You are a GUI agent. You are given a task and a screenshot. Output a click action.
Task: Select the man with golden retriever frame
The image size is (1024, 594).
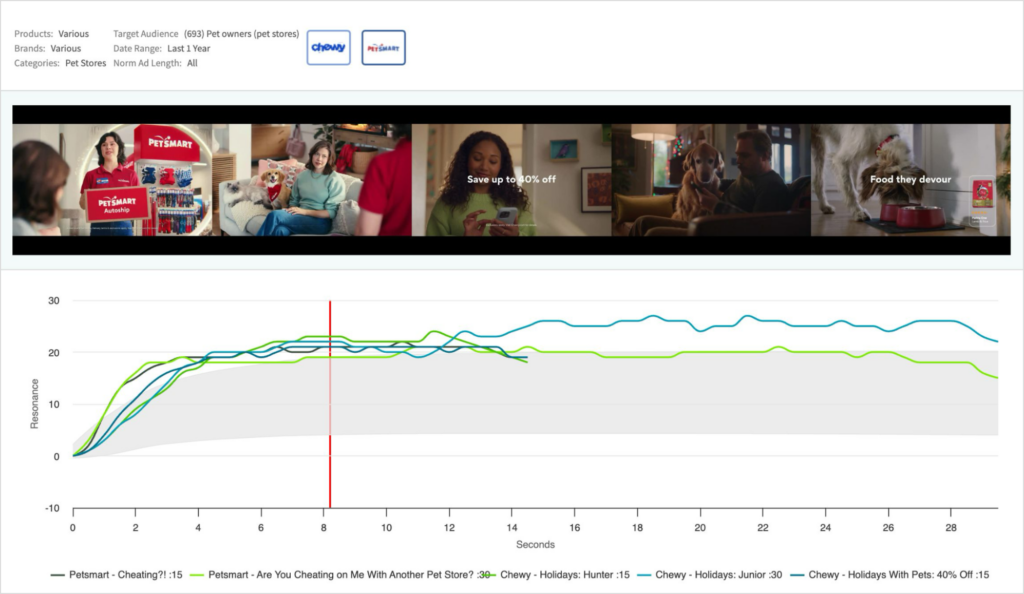tap(711, 180)
